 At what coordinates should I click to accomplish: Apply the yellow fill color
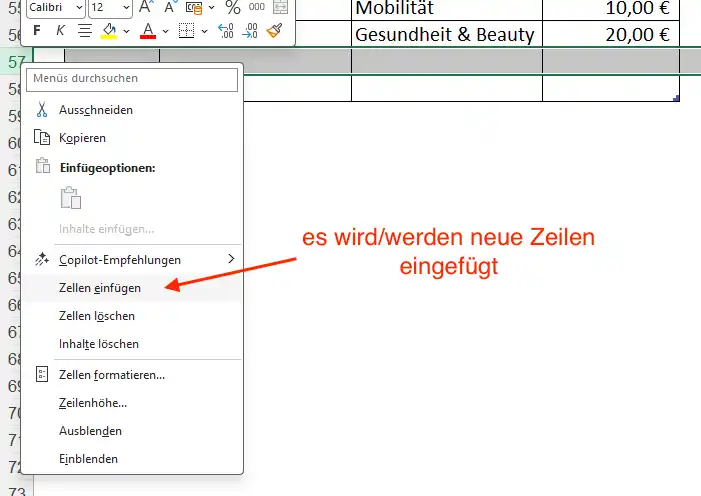point(110,31)
